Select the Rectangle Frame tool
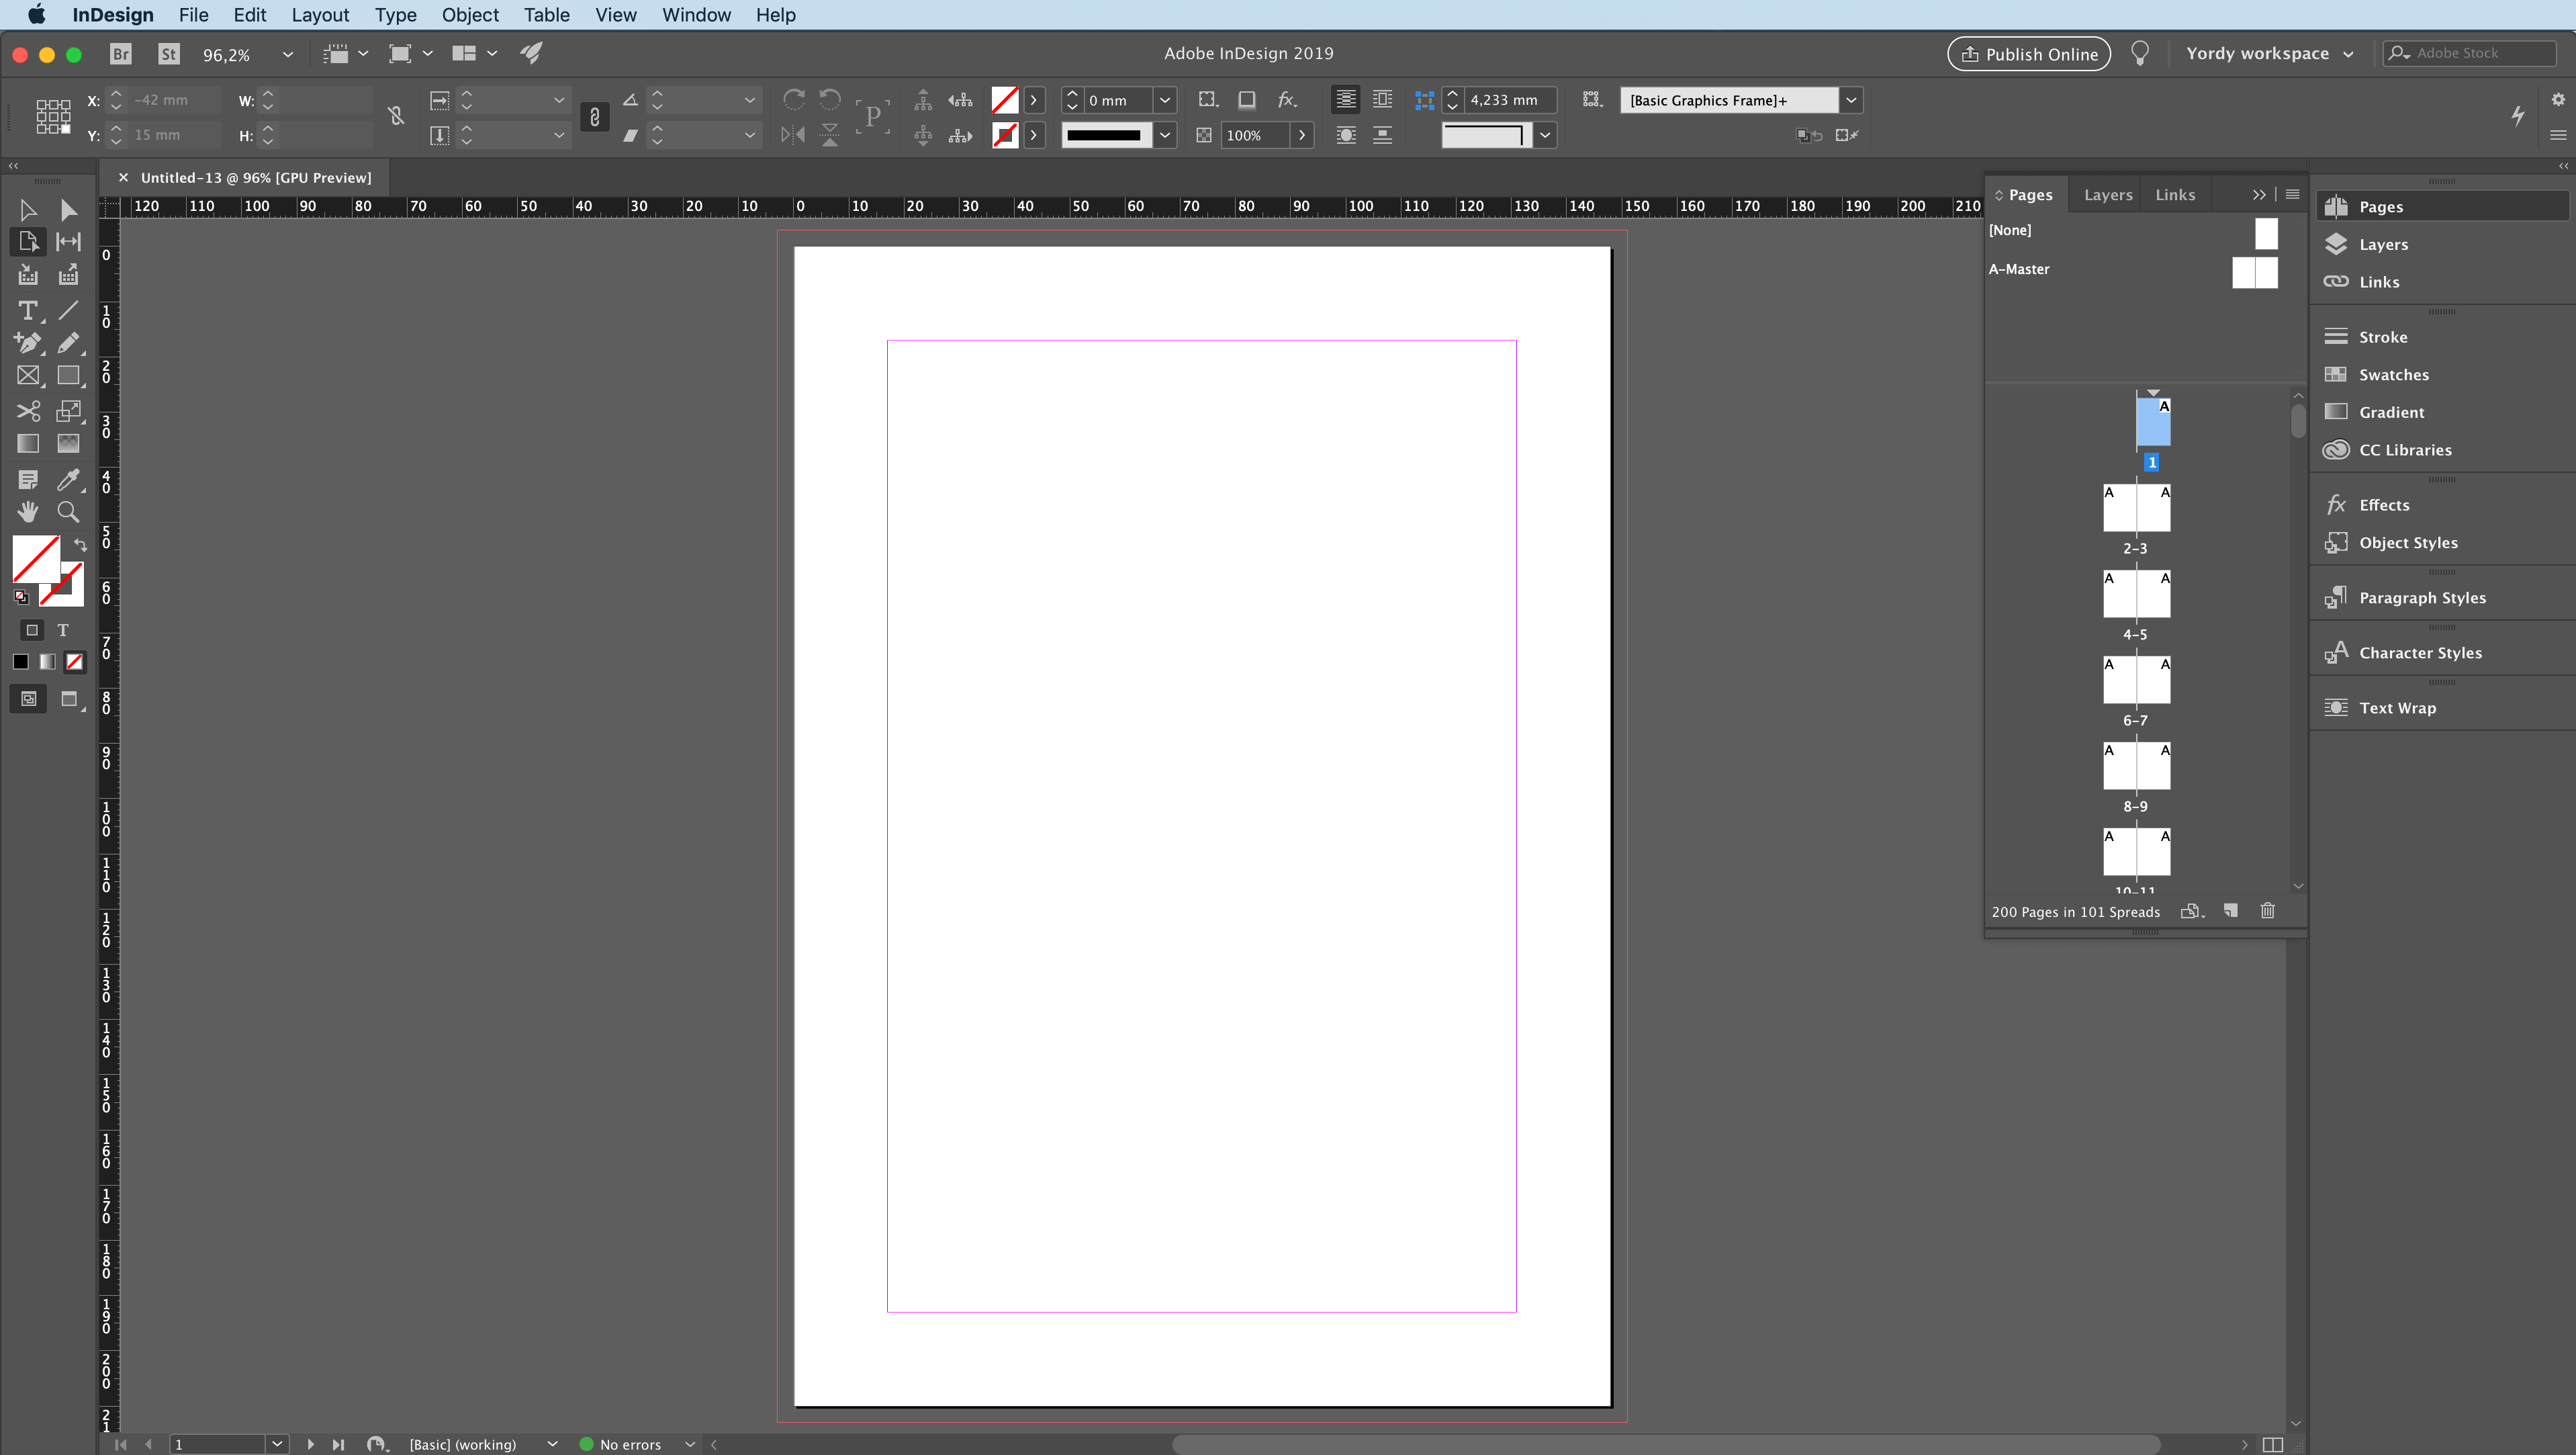2576x1455 pixels. tap(27, 376)
